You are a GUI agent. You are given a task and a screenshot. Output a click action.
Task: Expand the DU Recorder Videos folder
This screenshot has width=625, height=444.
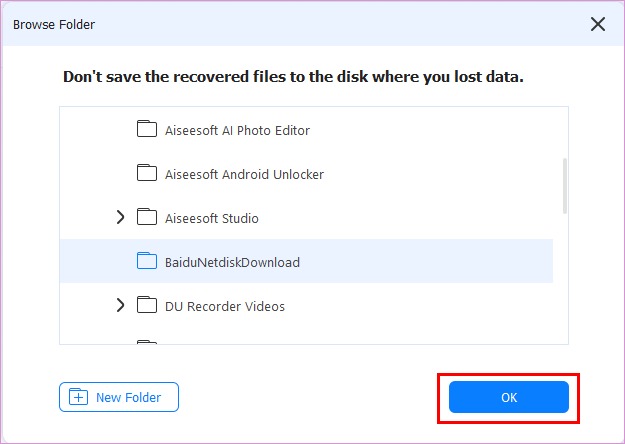point(120,306)
